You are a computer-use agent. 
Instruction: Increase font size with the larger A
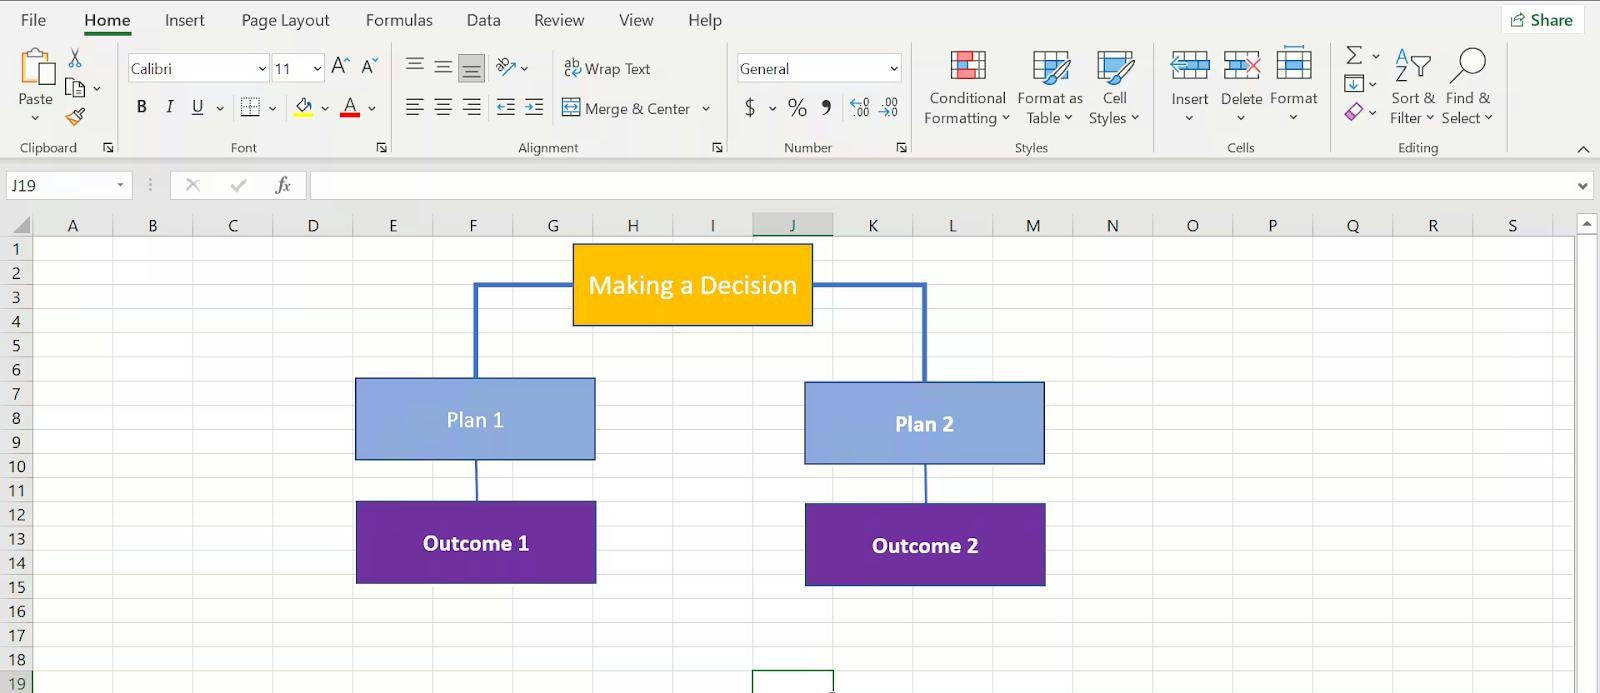click(x=340, y=67)
